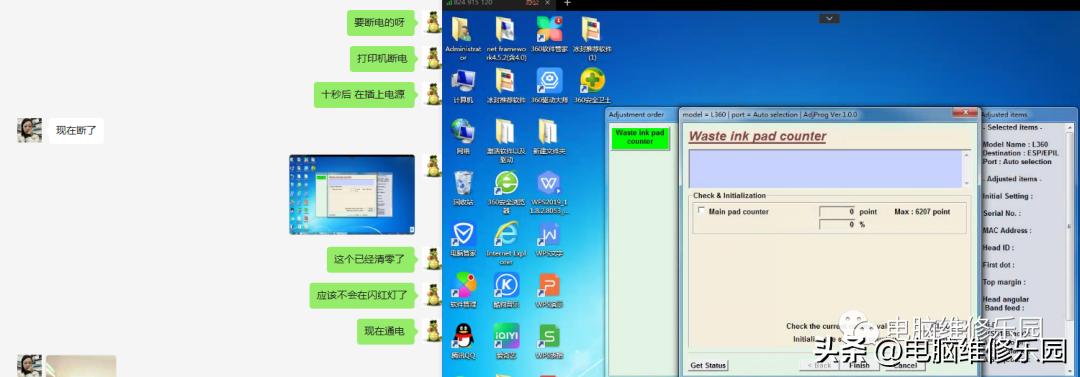
Task: Click the percent value field
Action: [837, 225]
